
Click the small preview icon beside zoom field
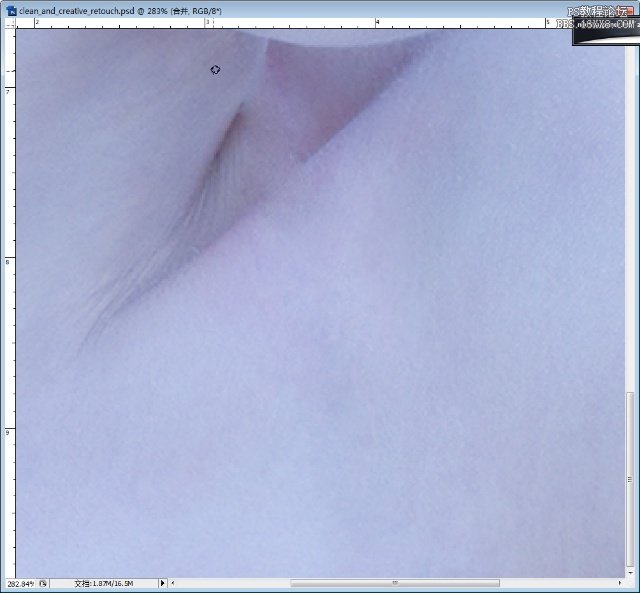pos(43,584)
